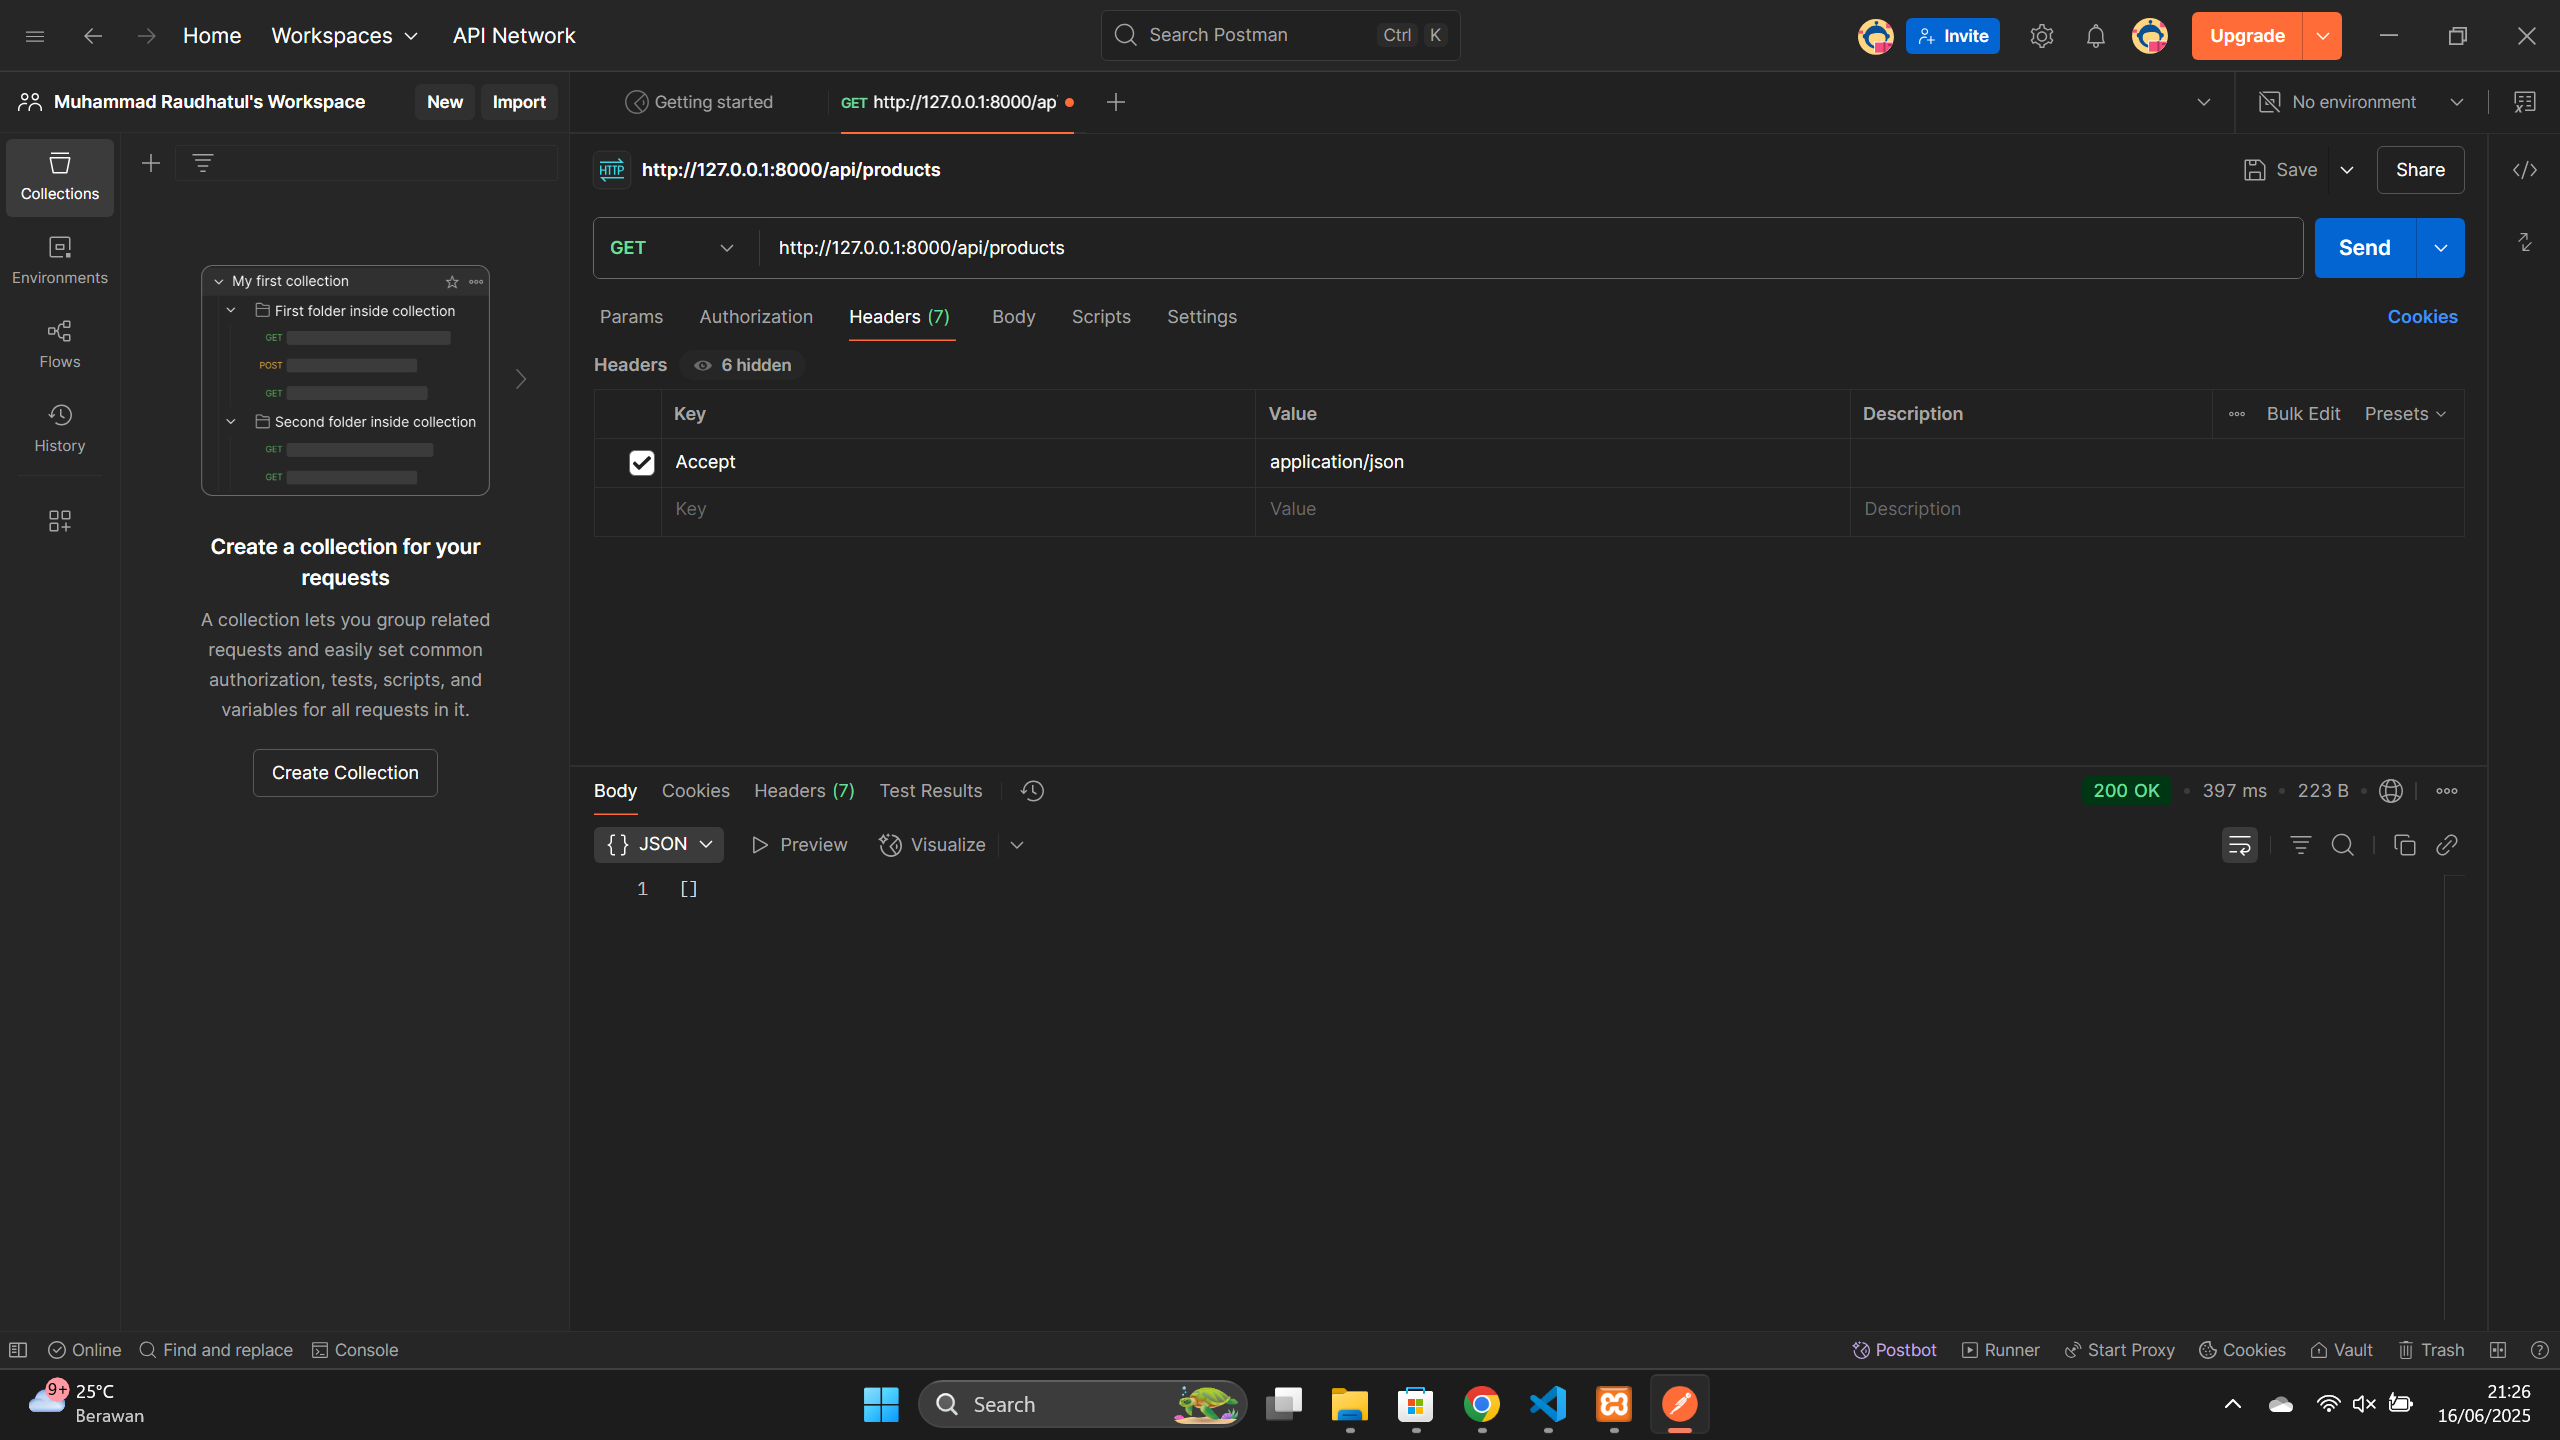Image resolution: width=2560 pixels, height=1440 pixels.
Task: Open Visual Studio Code from taskbar
Action: (x=1547, y=1404)
